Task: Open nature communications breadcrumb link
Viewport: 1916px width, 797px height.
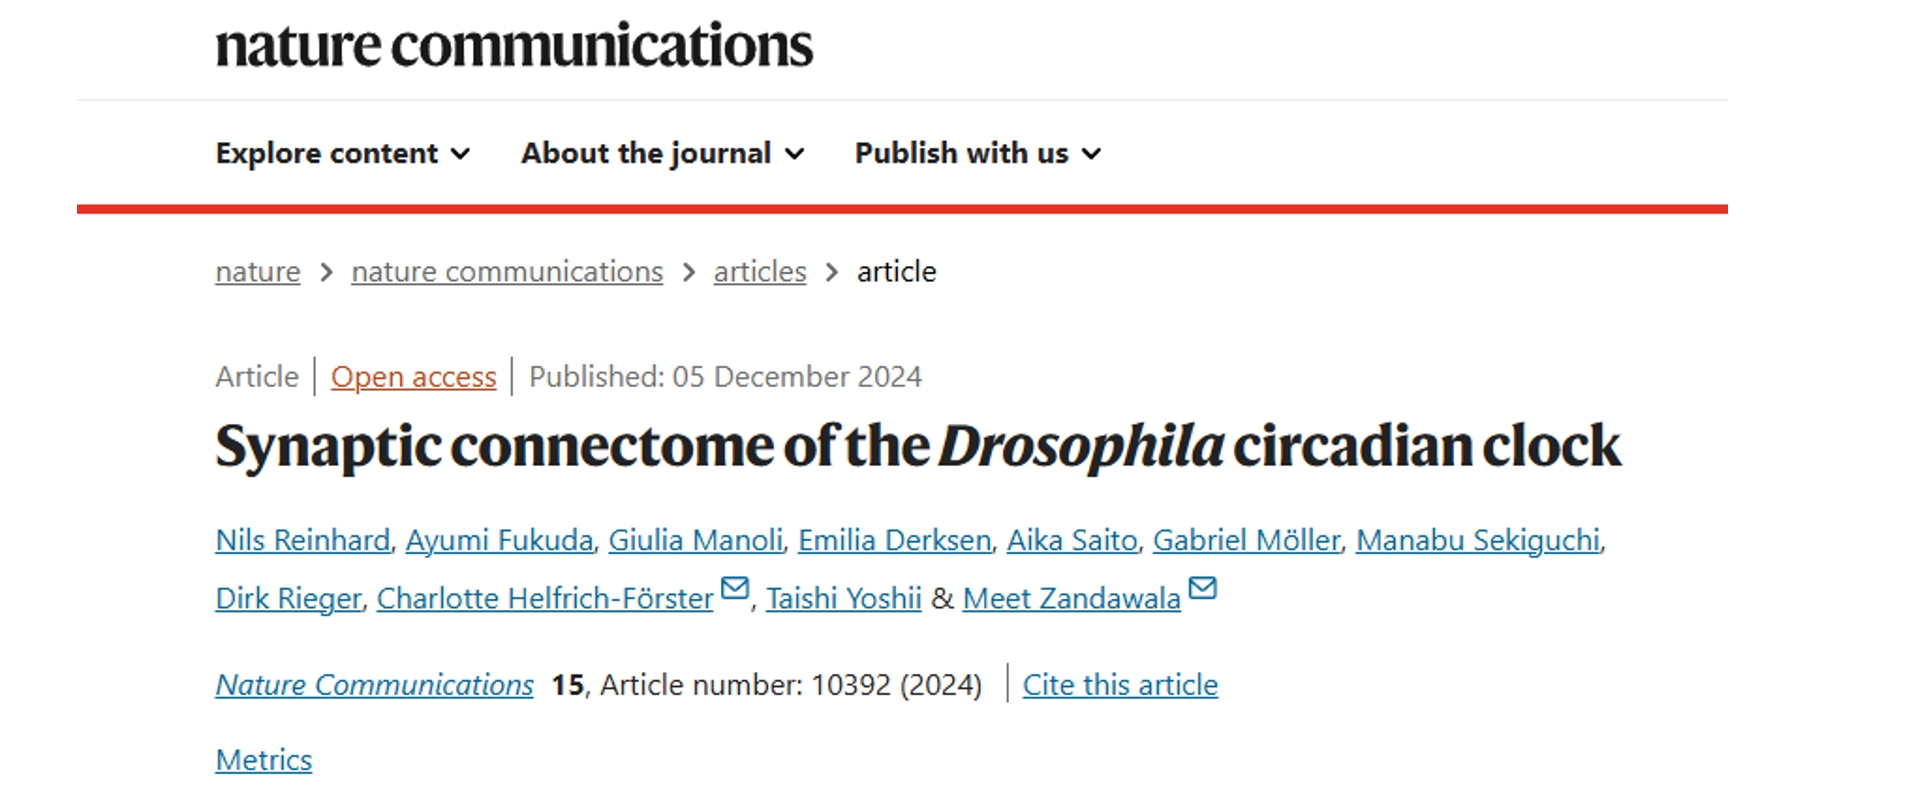Action: [x=507, y=272]
